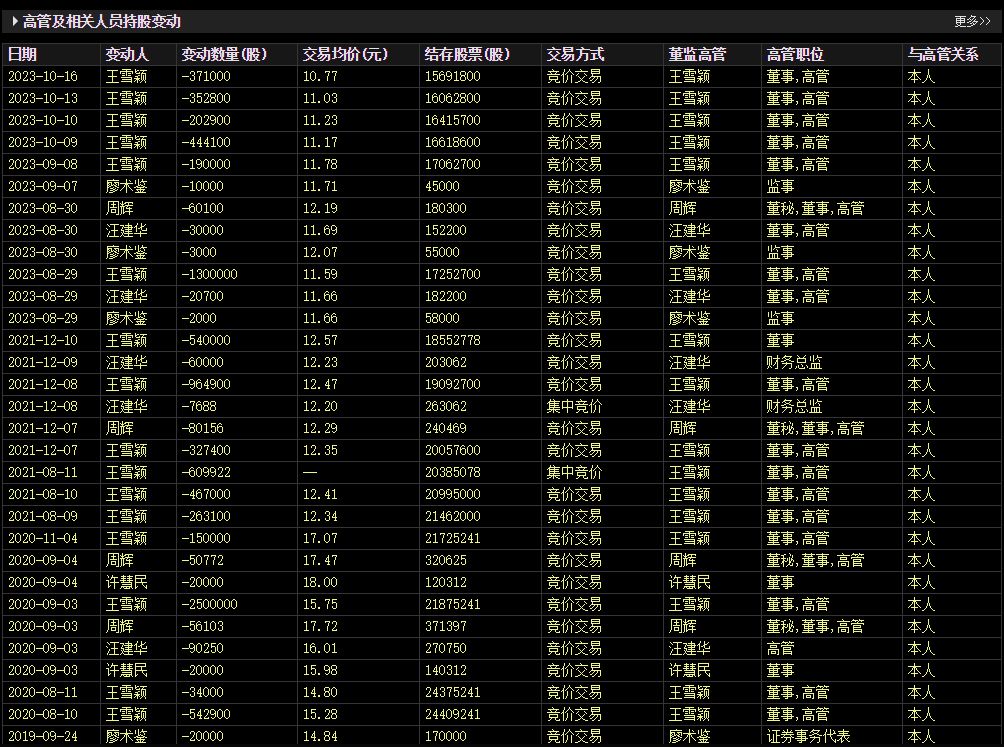Open the 更多>> link

coord(972,22)
